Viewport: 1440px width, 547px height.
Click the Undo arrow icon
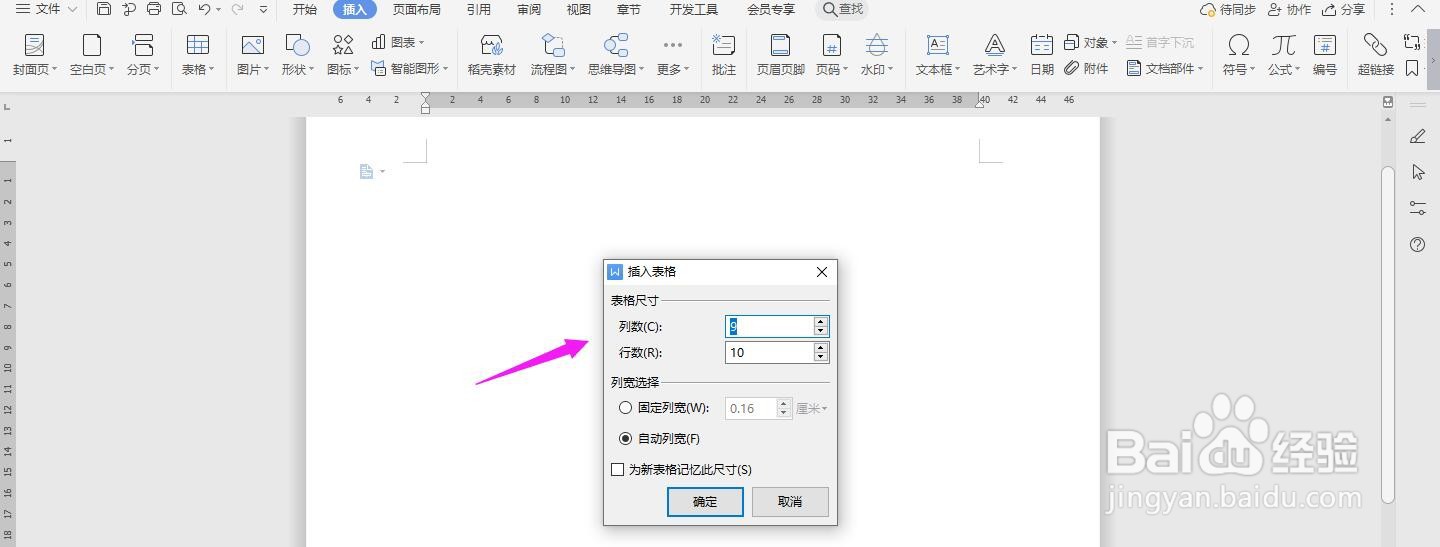(x=204, y=9)
